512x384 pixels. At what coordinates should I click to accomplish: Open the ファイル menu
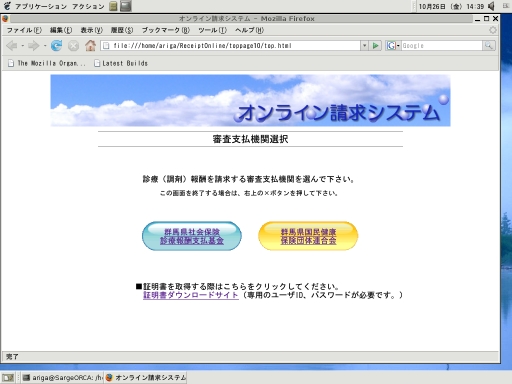point(24,30)
